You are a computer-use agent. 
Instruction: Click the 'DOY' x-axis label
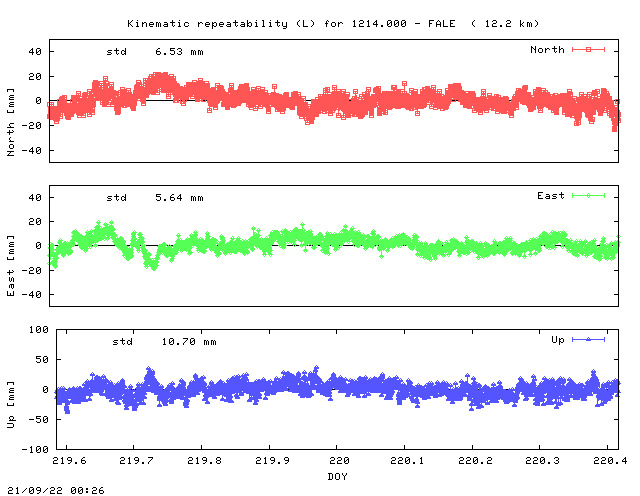337,476
